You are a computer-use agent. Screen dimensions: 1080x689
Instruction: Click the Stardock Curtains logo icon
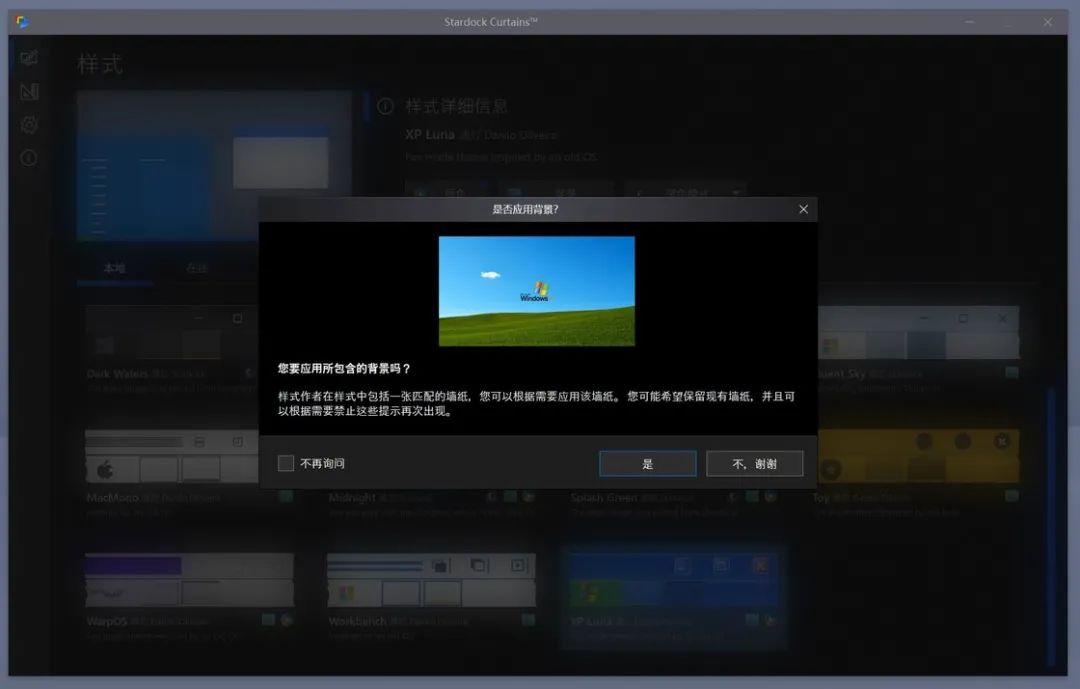22,22
